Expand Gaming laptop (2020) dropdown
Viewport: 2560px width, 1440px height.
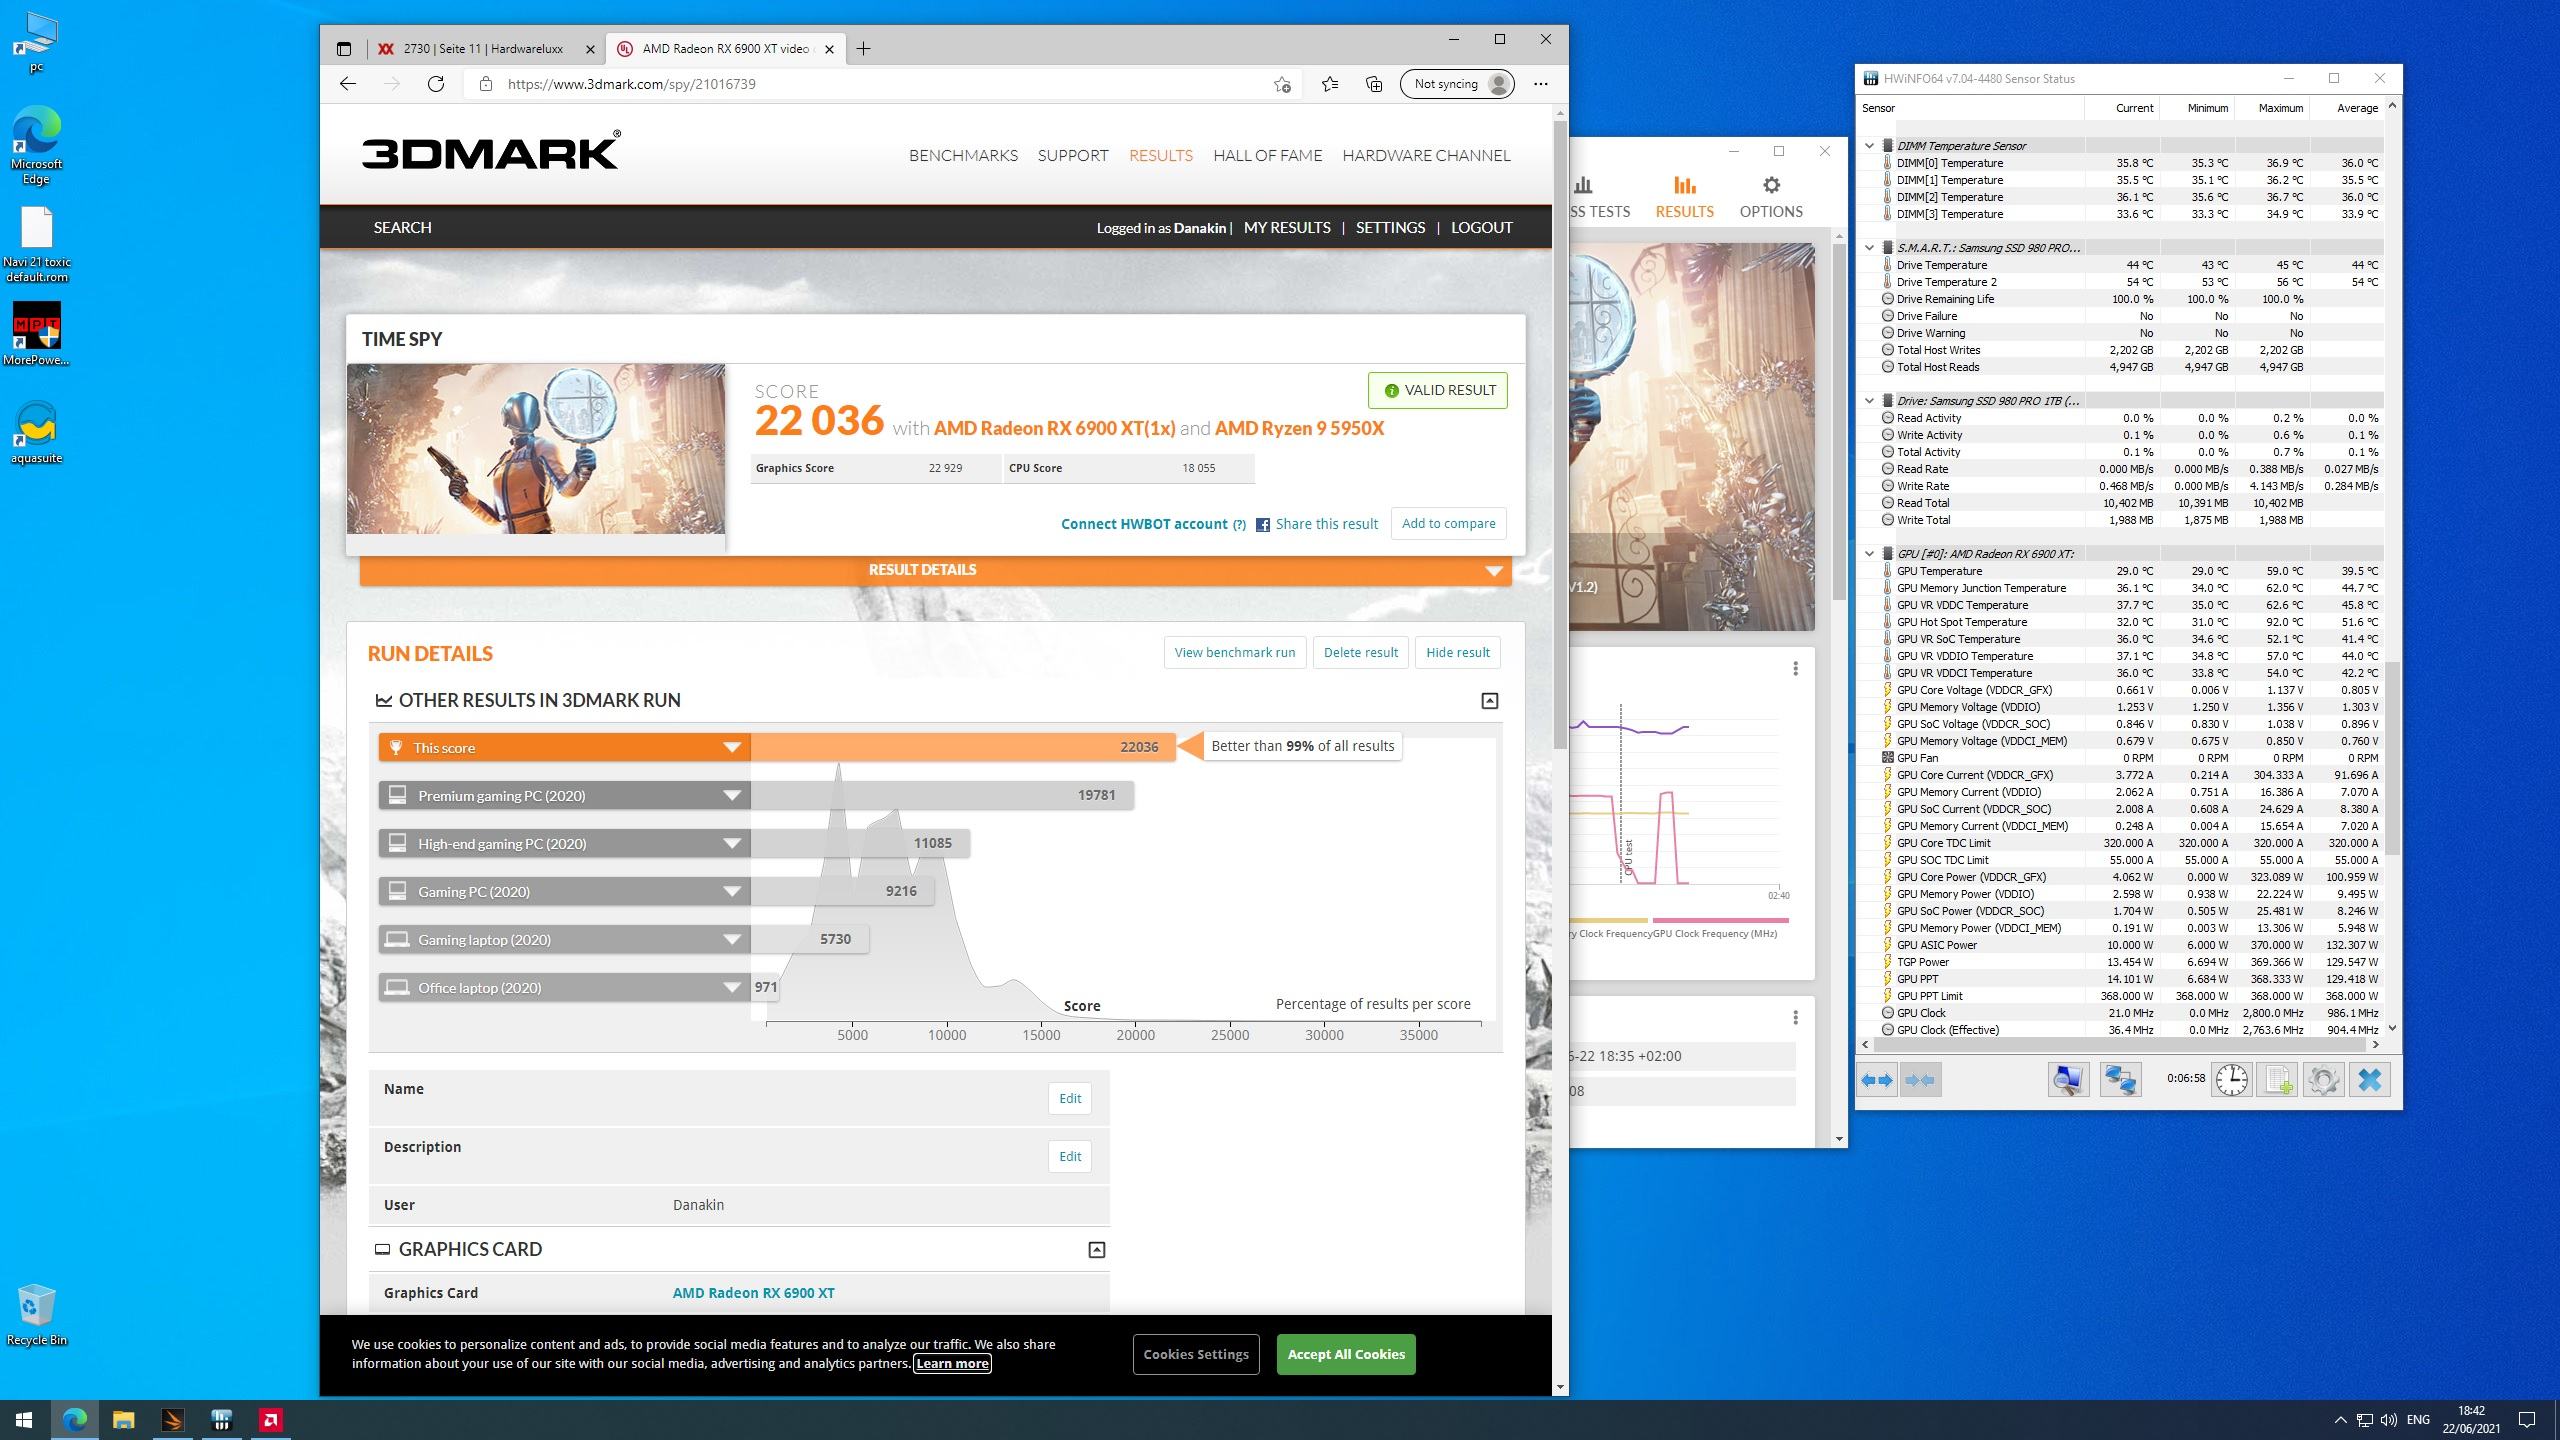(732, 940)
